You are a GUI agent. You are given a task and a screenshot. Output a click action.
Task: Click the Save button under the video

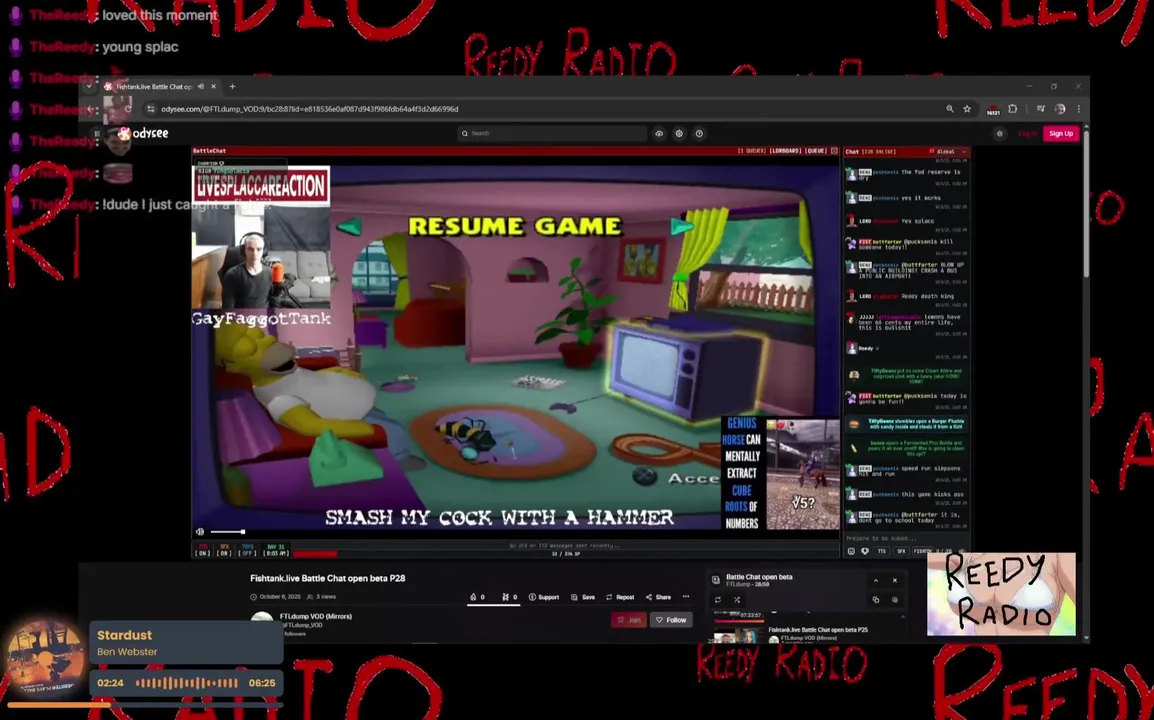click(583, 597)
